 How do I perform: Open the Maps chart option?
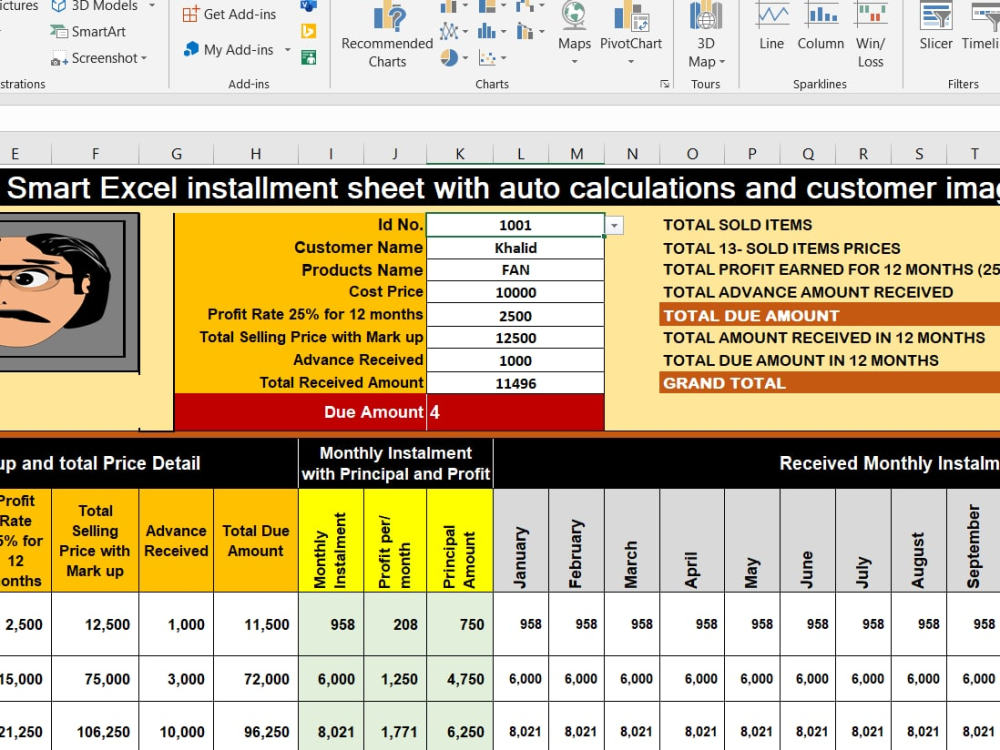point(574,35)
